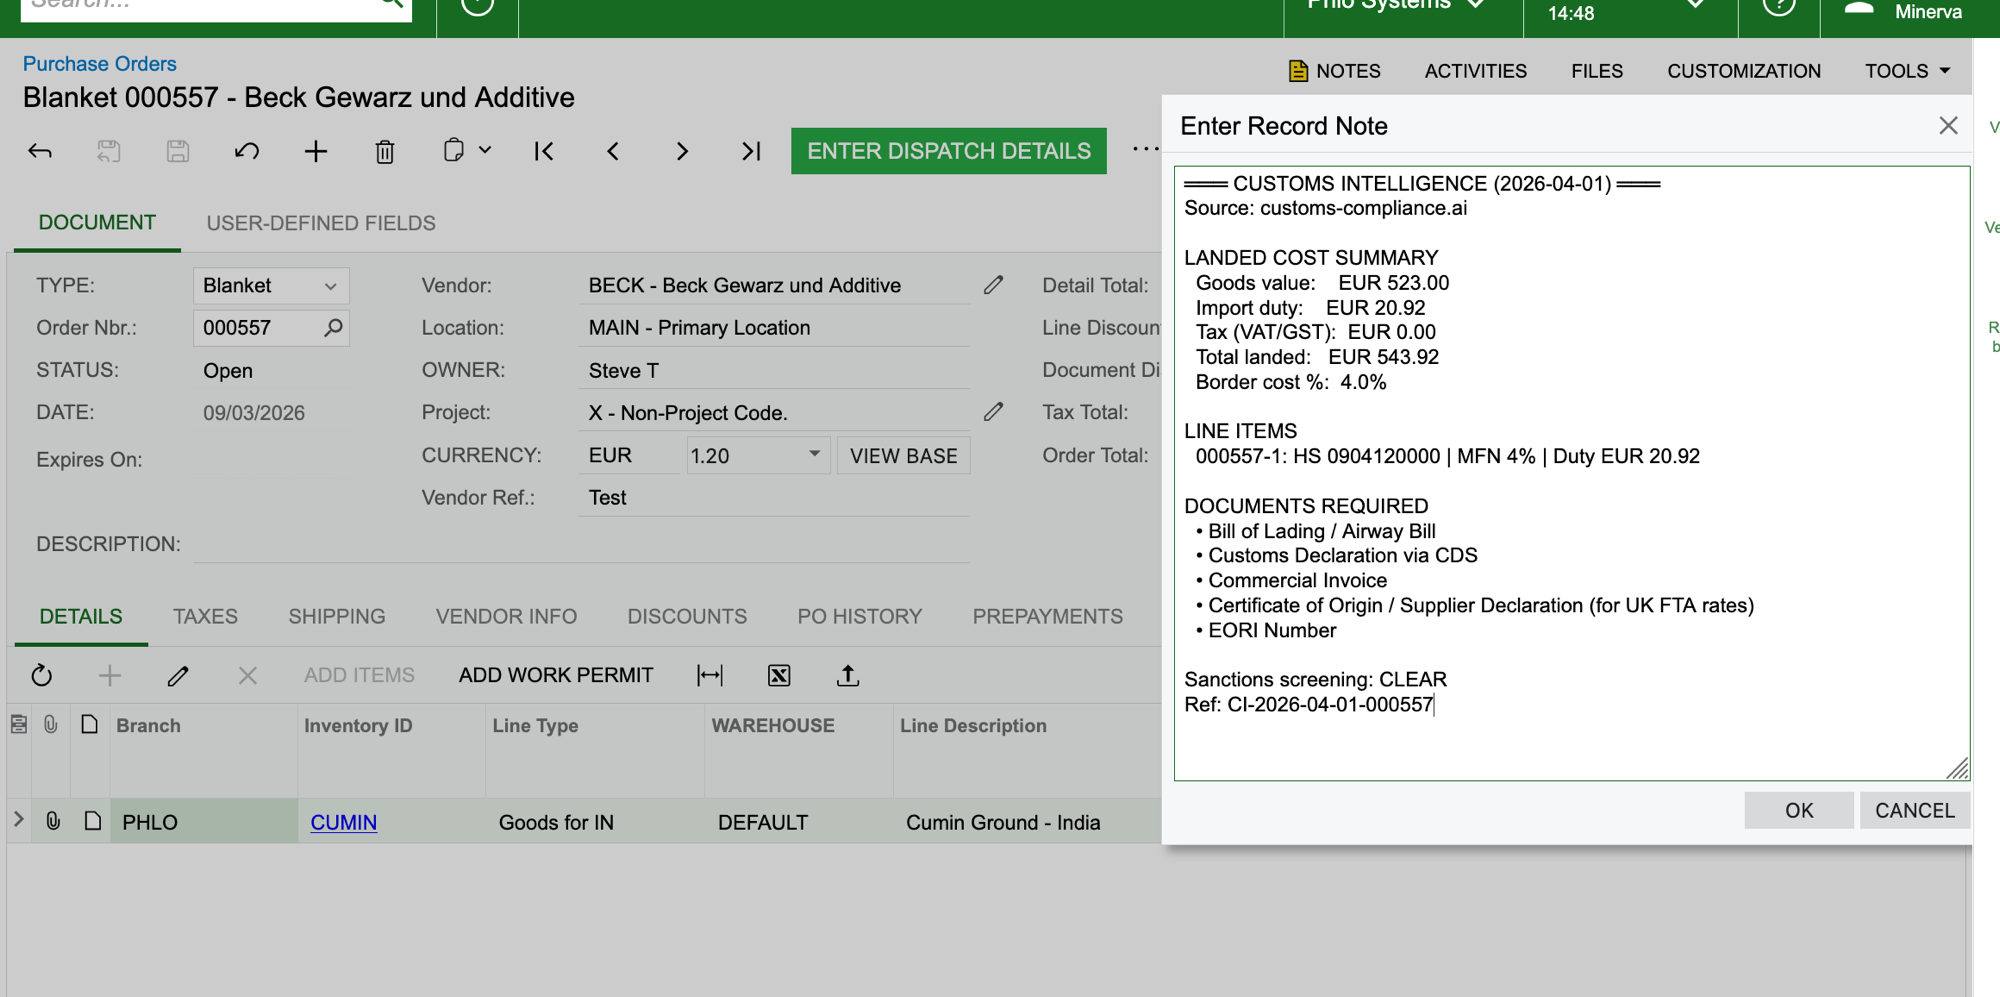Open the PO History tab
Image resolution: width=2000 pixels, height=997 pixels.
[859, 616]
